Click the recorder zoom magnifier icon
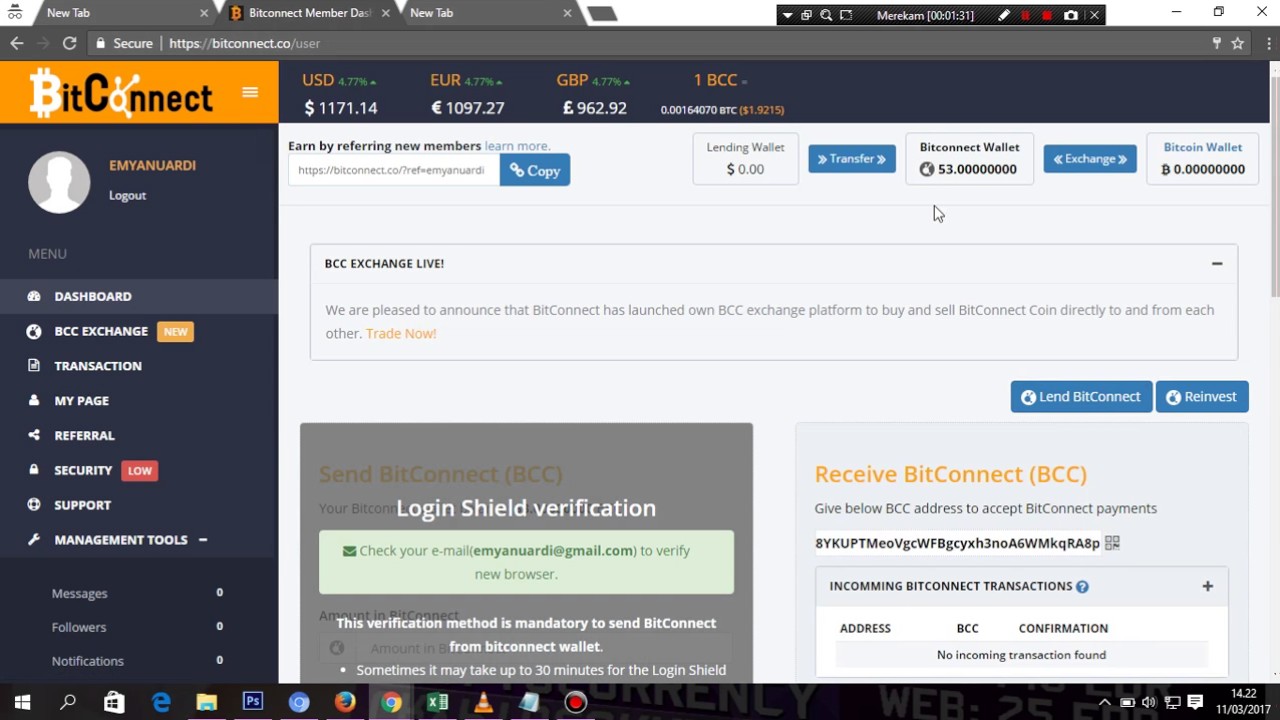Image resolution: width=1280 pixels, height=720 pixels. pos(826,15)
